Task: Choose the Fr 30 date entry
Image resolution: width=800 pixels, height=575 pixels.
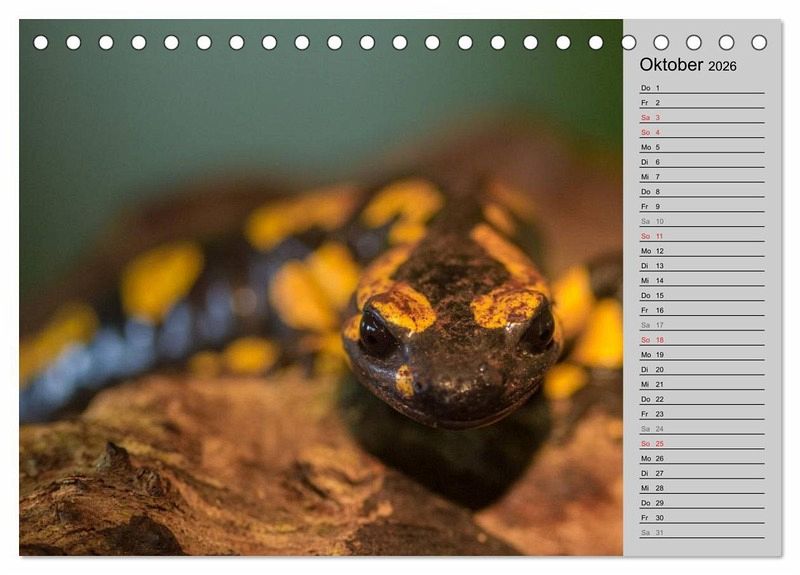Action: (701, 518)
